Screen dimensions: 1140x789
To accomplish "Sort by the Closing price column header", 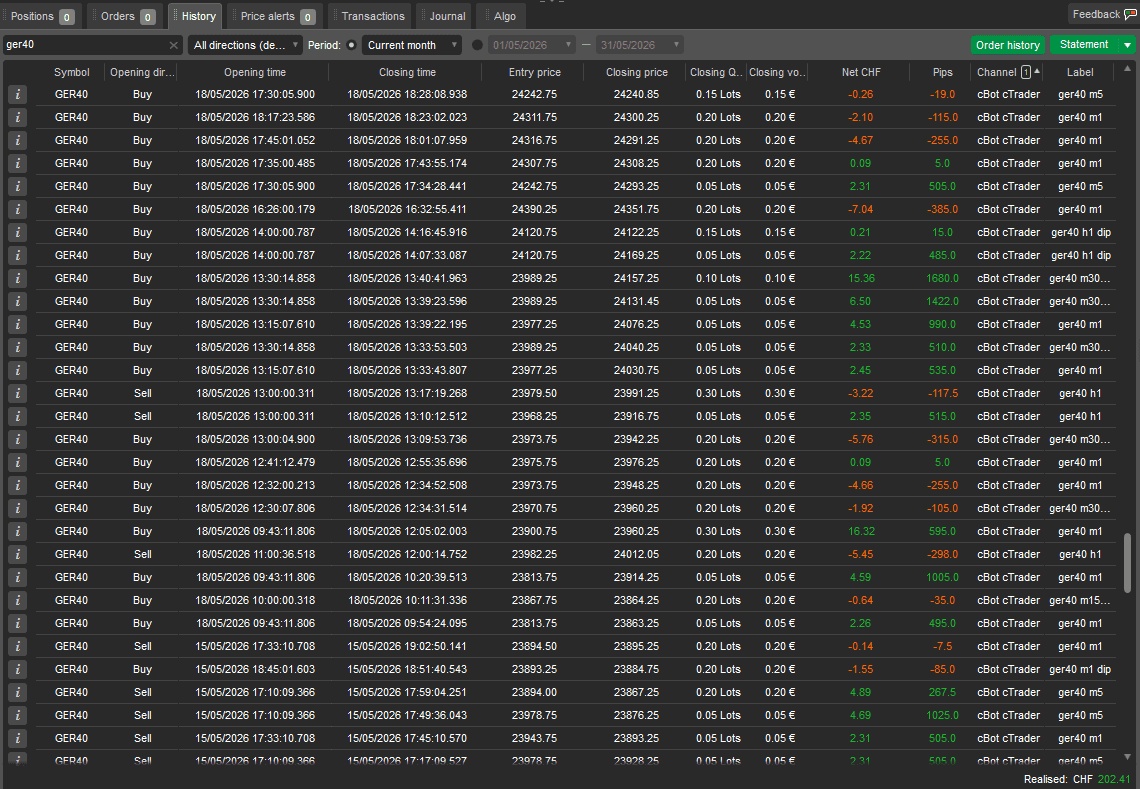I will click(636, 72).
